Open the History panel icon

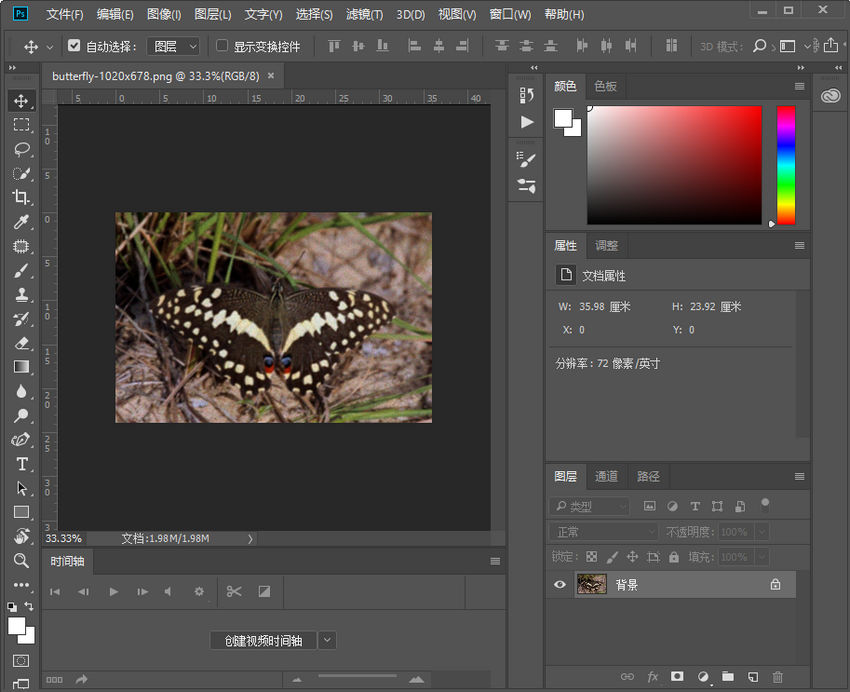point(526,95)
